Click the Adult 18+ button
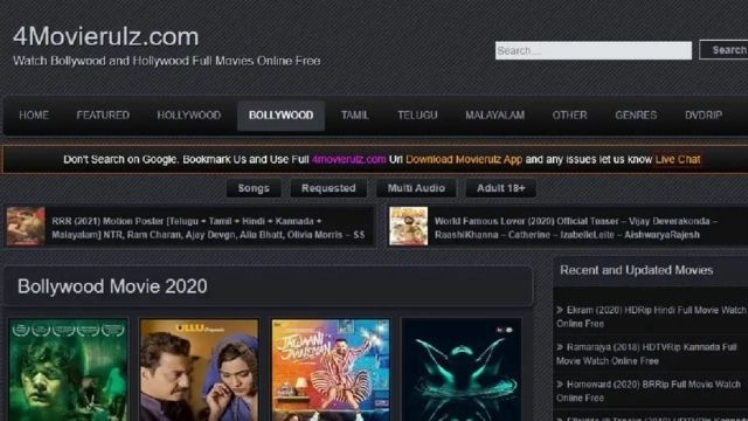The width and height of the screenshot is (748, 421). pos(500,188)
